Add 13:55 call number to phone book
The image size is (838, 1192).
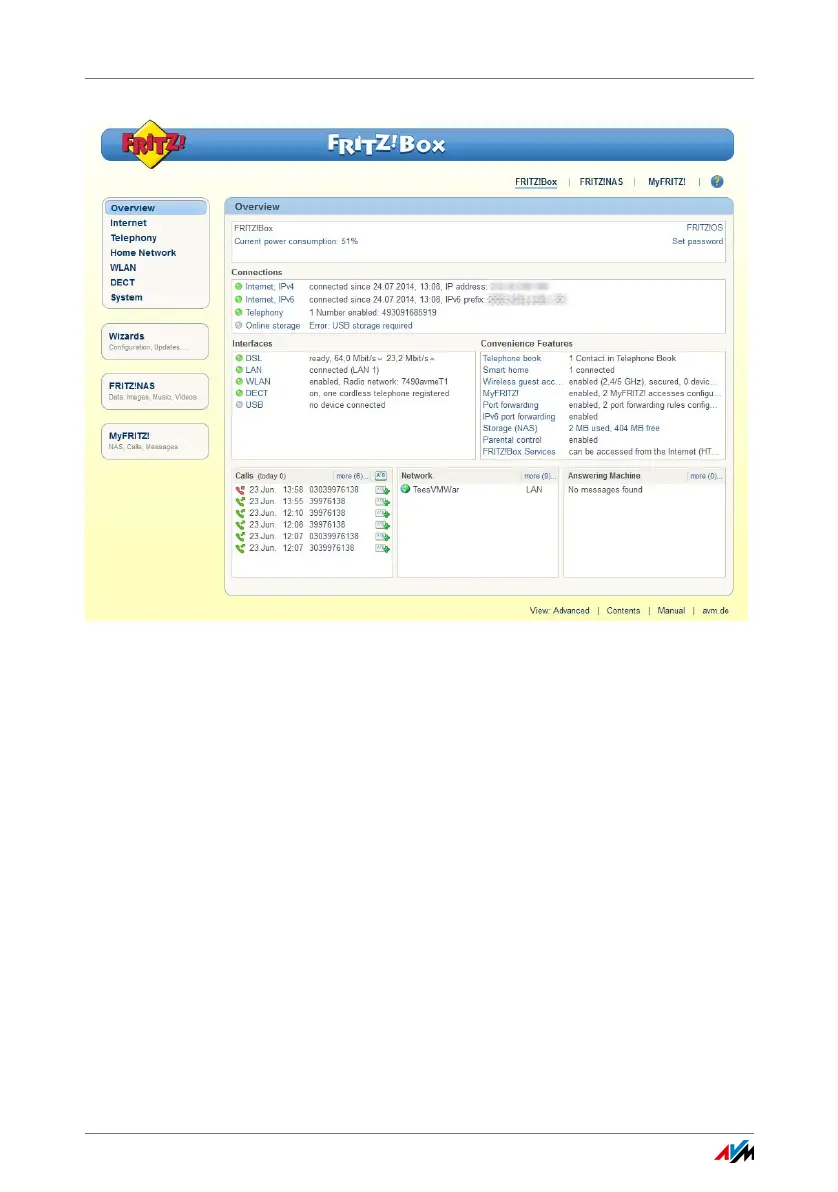pos(382,502)
